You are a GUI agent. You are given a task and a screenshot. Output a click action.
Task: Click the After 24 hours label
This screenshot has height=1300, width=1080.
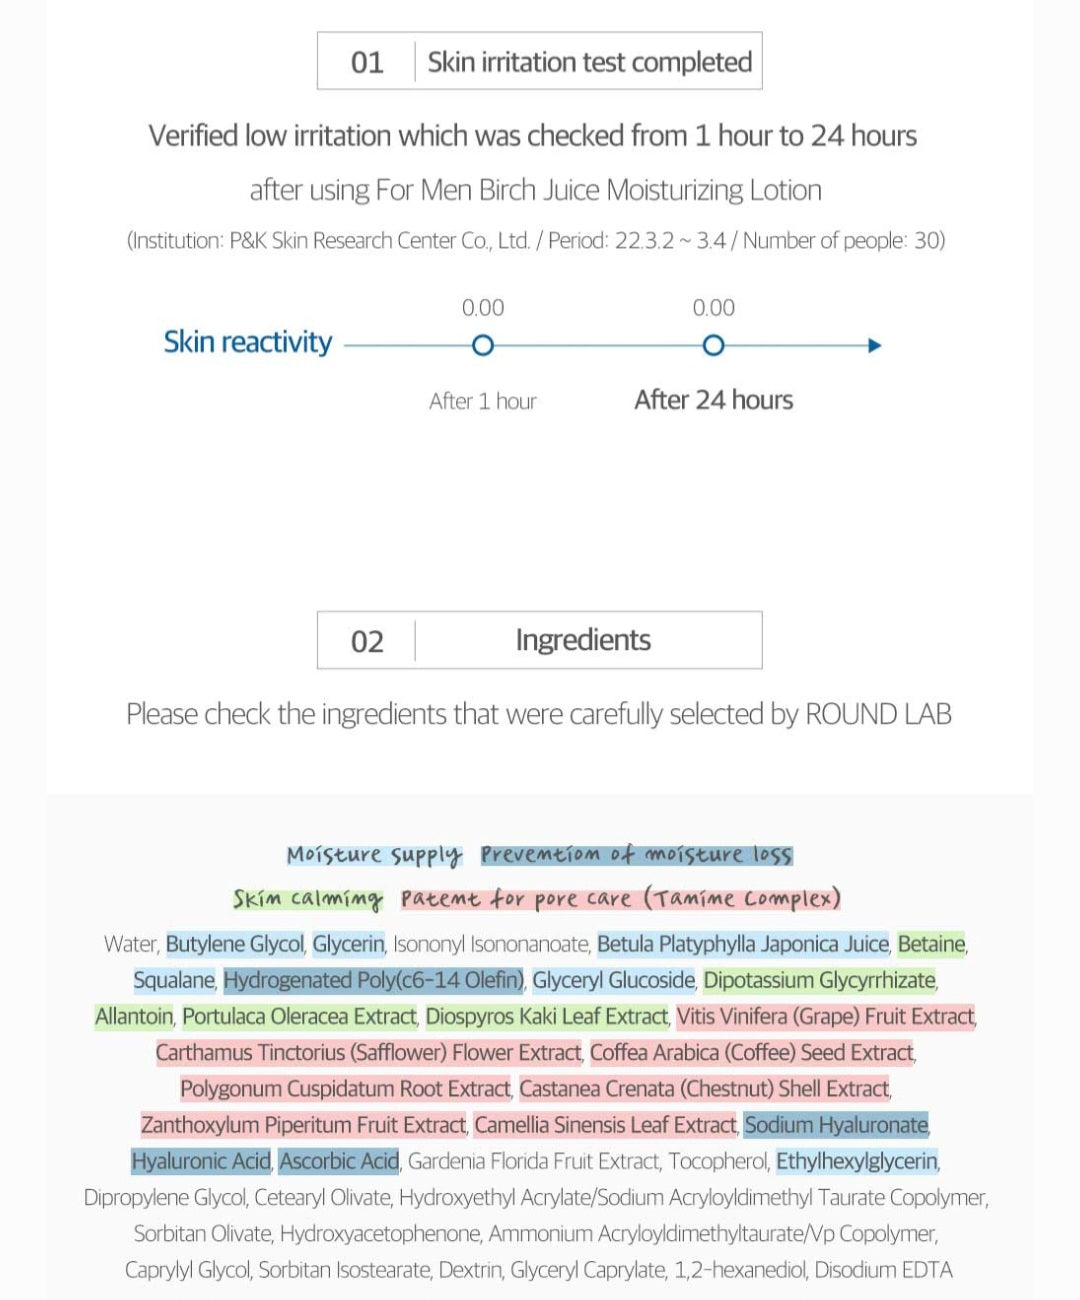point(713,400)
